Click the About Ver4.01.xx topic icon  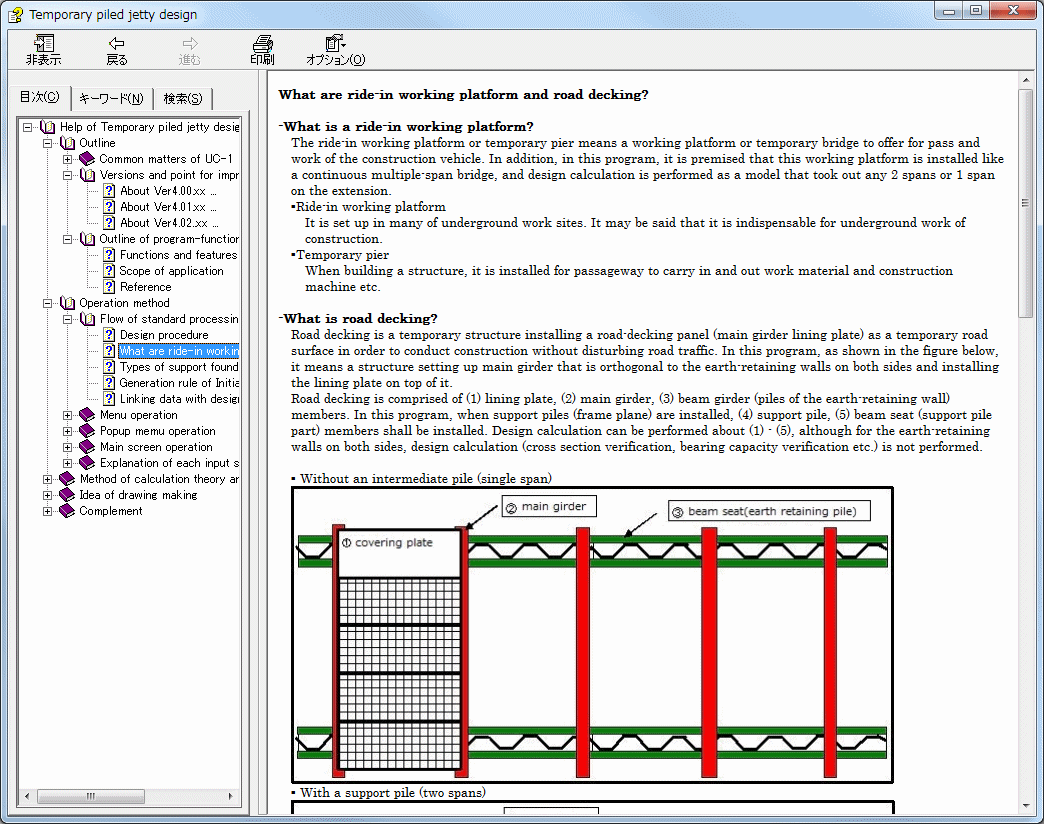pyautogui.click(x=109, y=207)
